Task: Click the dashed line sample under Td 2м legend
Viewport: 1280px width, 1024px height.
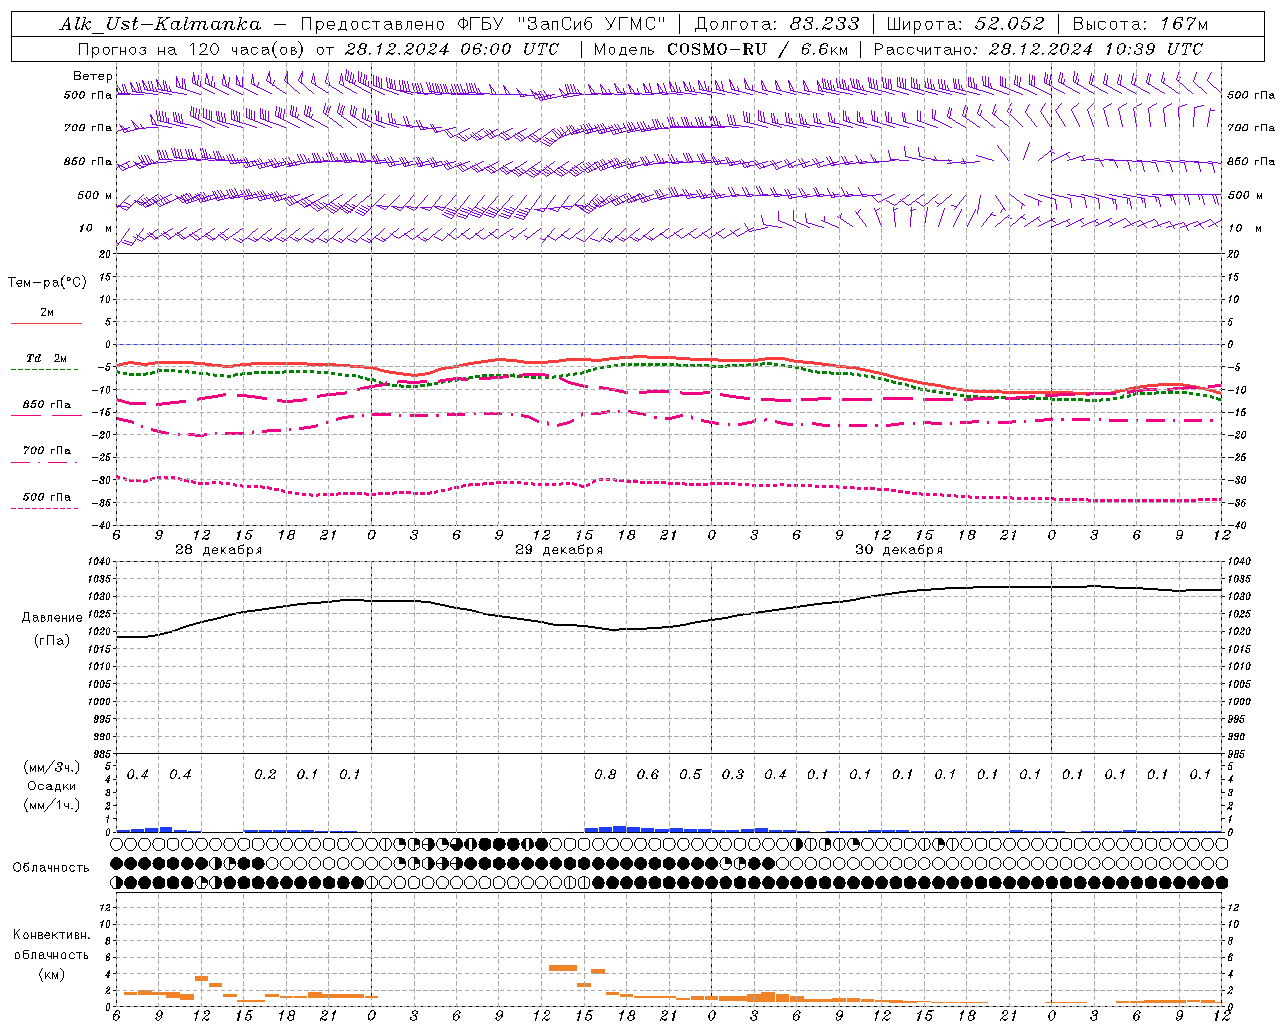Action: (x=45, y=369)
